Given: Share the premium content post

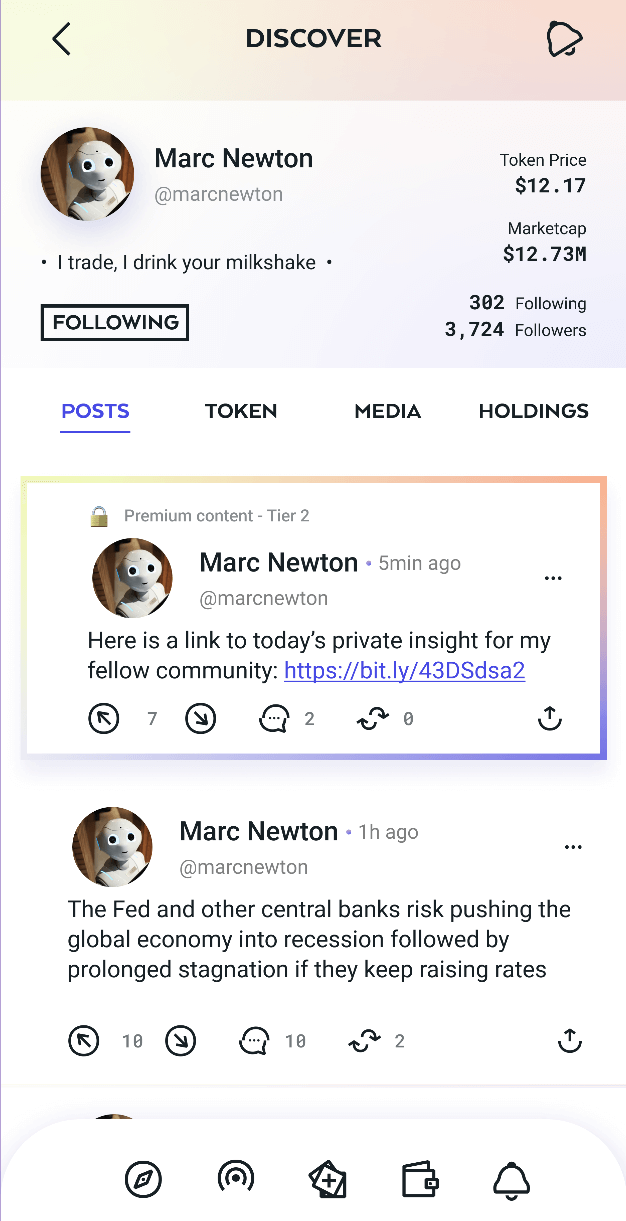Looking at the screenshot, I should 550,718.
